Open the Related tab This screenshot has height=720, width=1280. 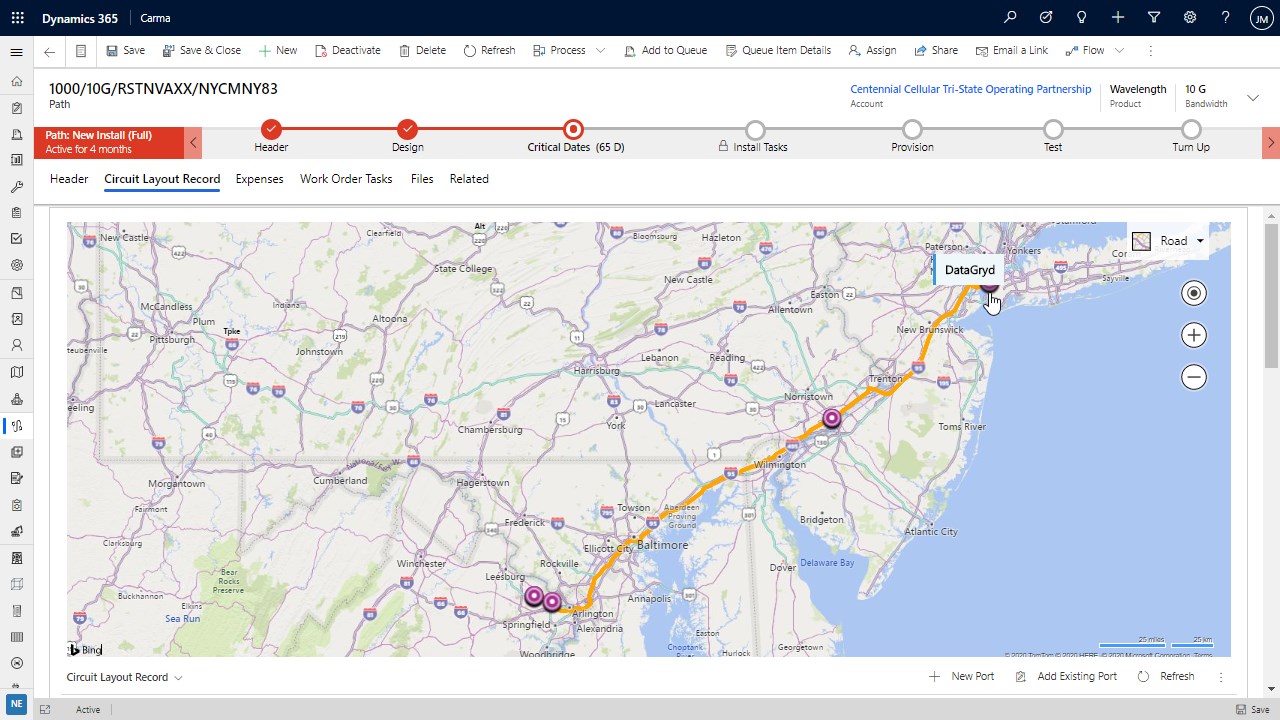point(469,179)
